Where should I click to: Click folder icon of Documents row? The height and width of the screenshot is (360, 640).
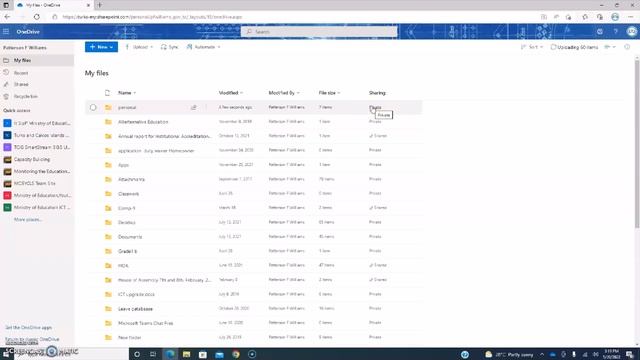[x=108, y=237]
